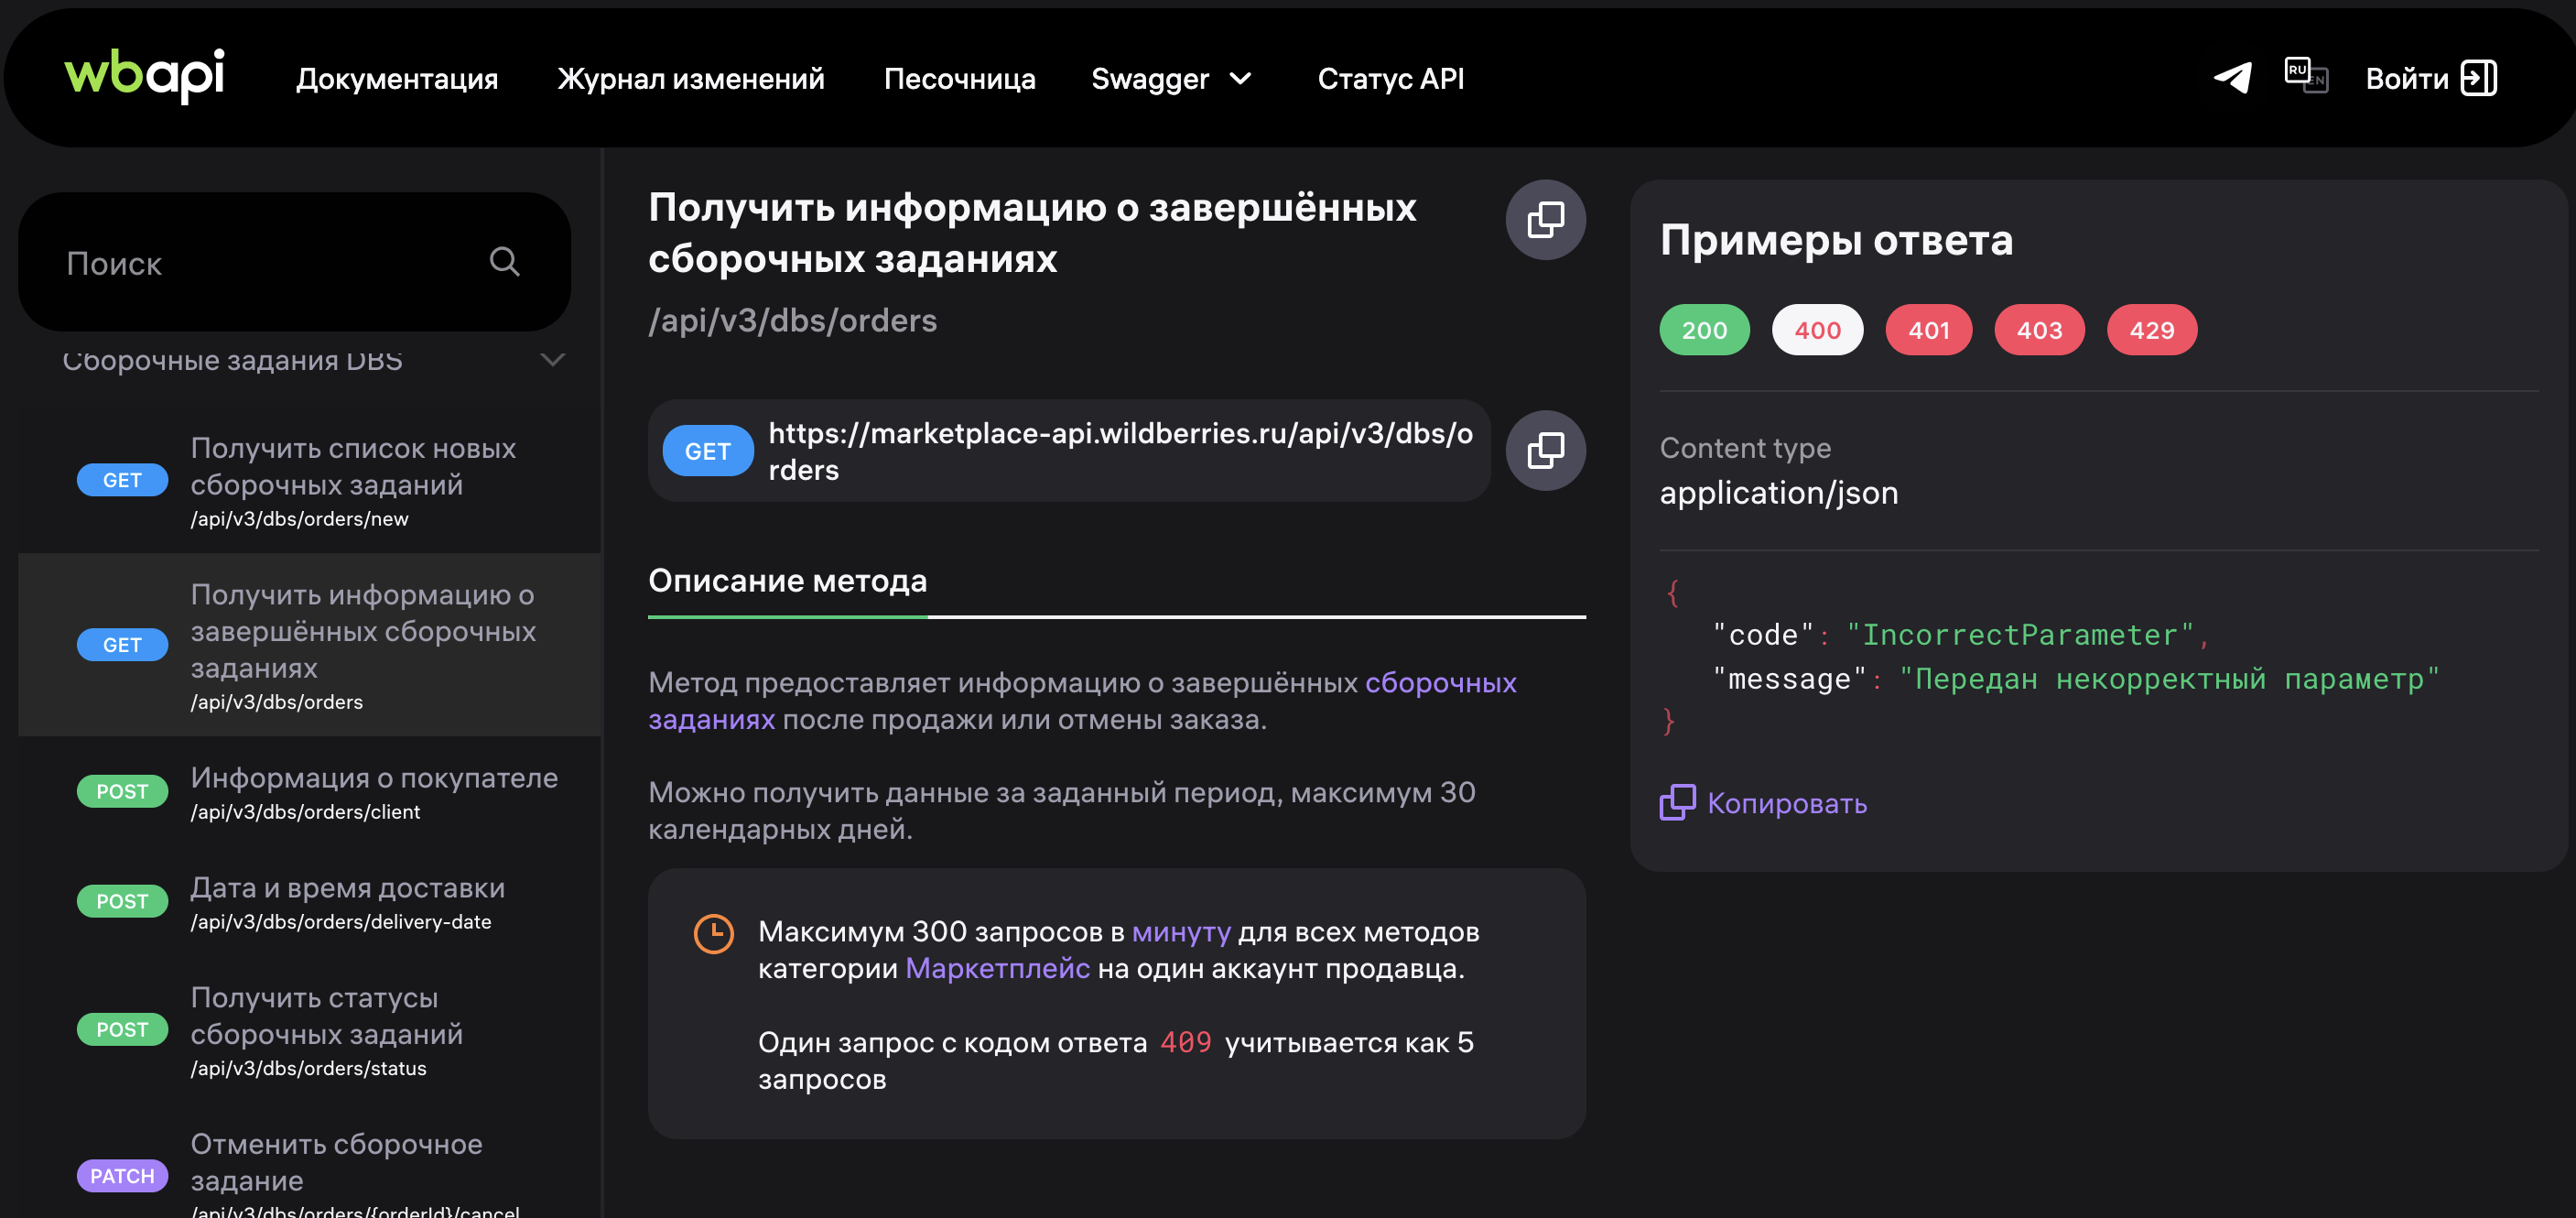
Task: Click the "Передан некорректный параметр" message value
Action: pos(2169,679)
